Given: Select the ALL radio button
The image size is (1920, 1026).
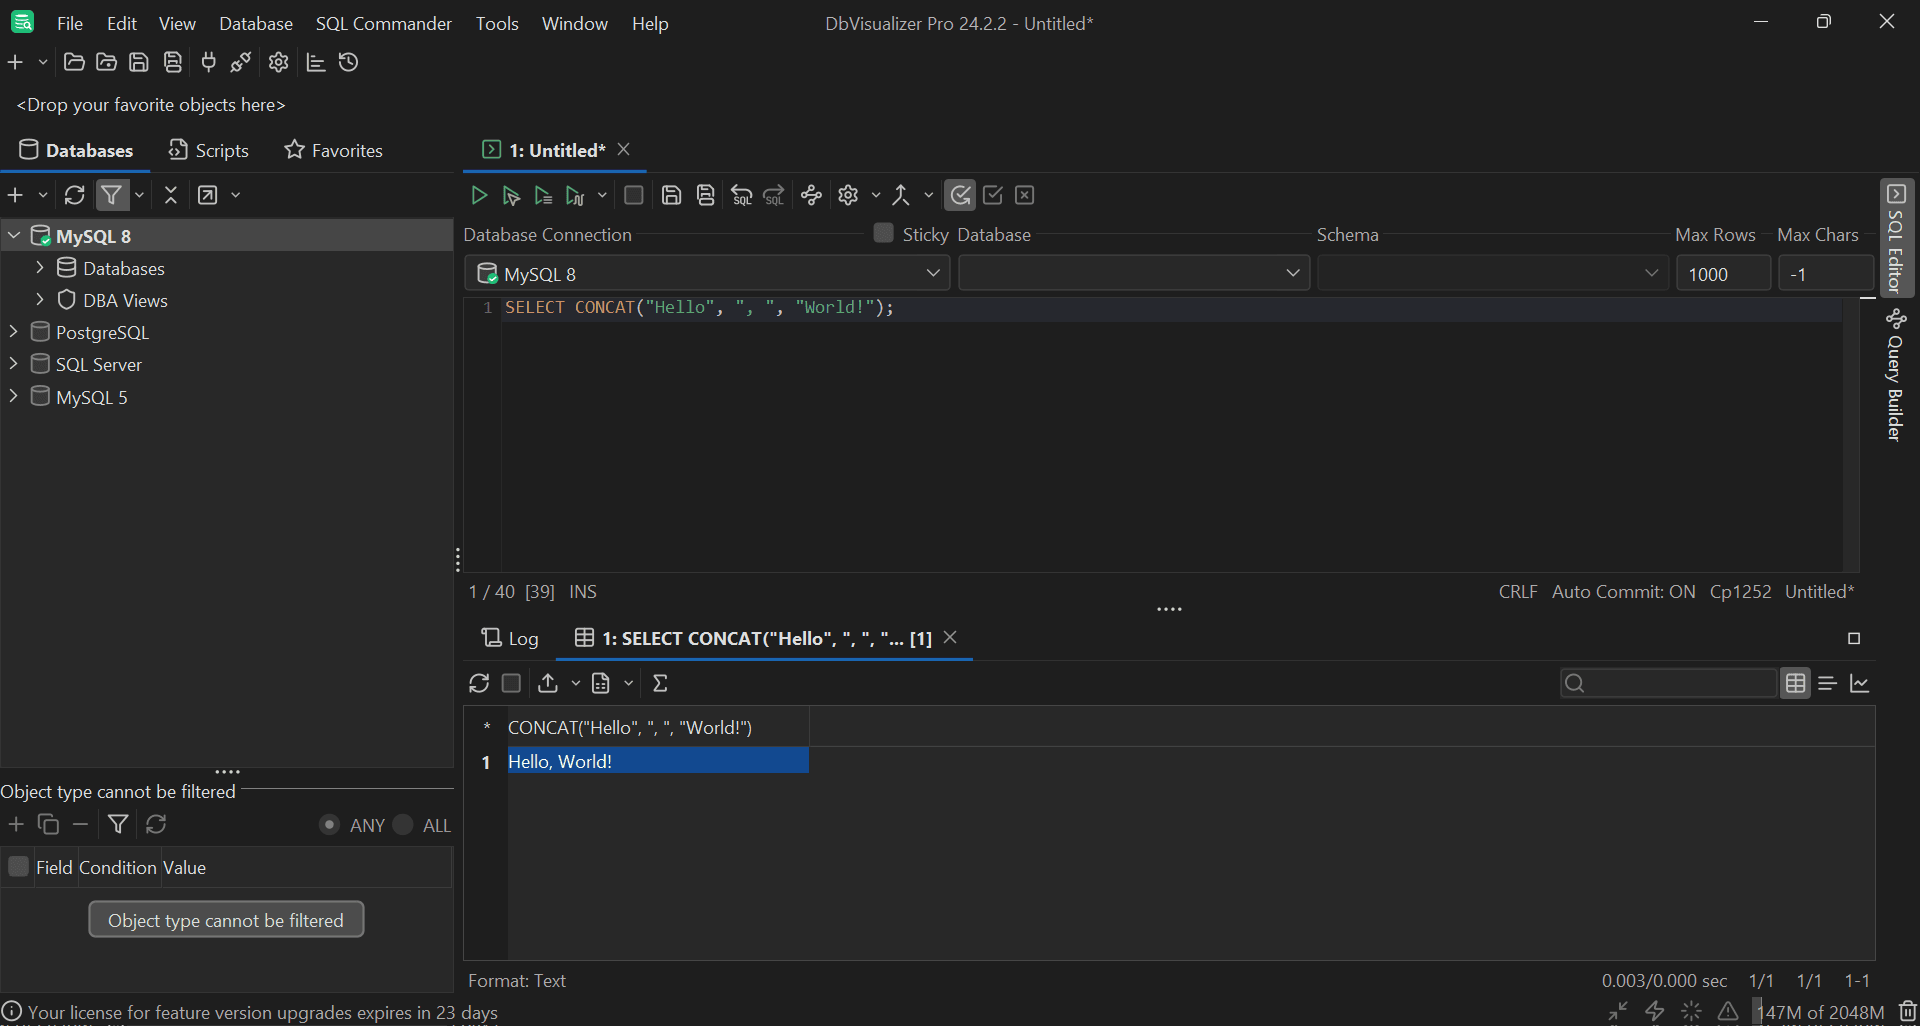Looking at the screenshot, I should click(x=403, y=825).
